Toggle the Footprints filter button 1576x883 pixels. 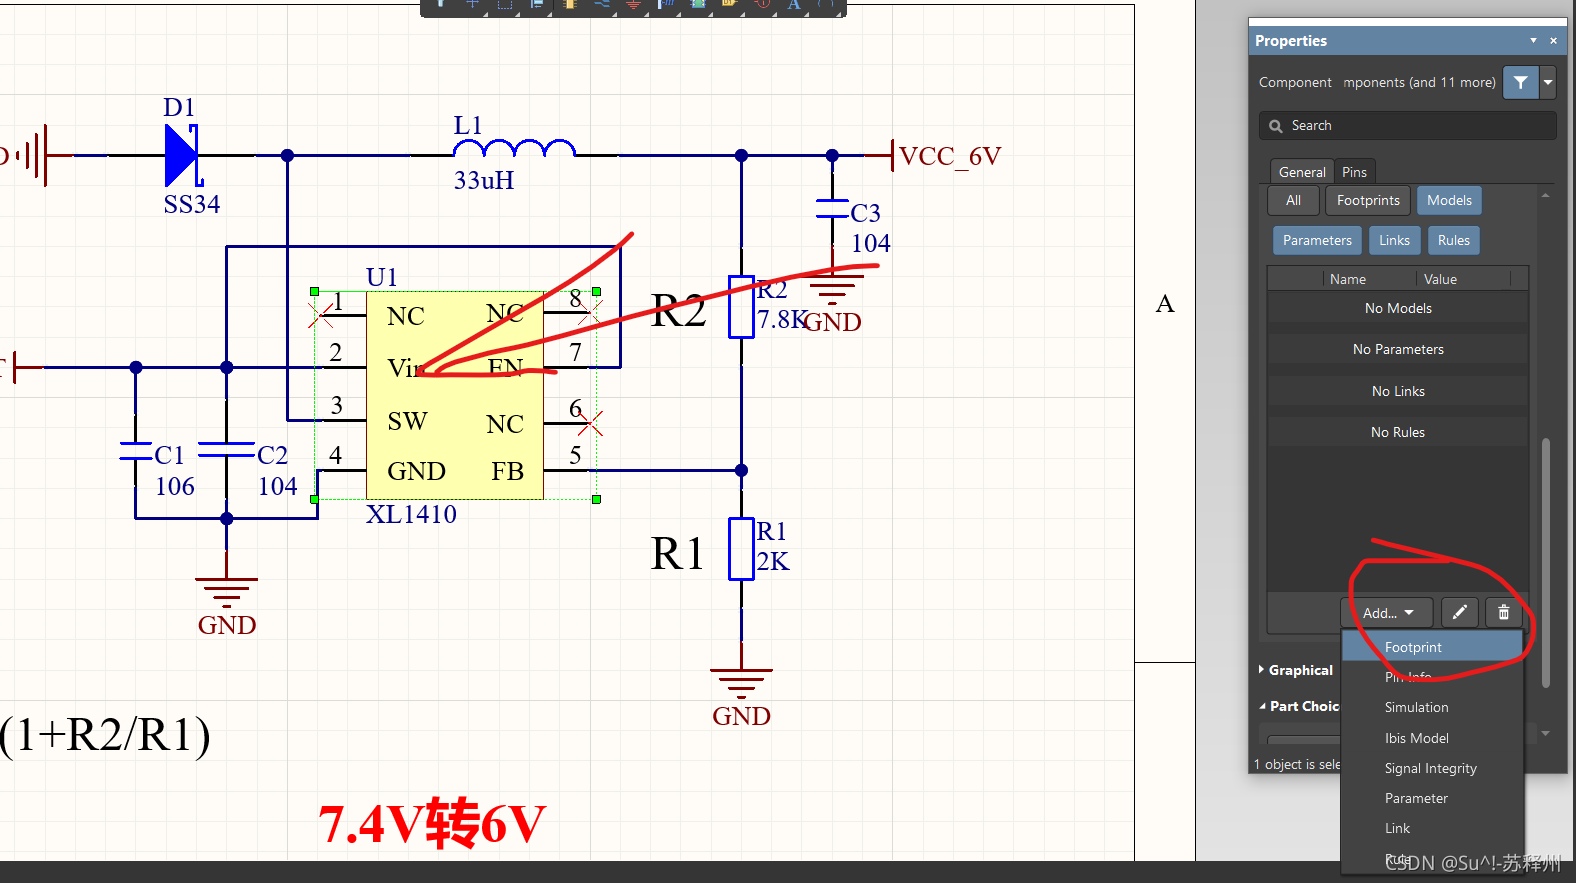pyautogui.click(x=1367, y=200)
